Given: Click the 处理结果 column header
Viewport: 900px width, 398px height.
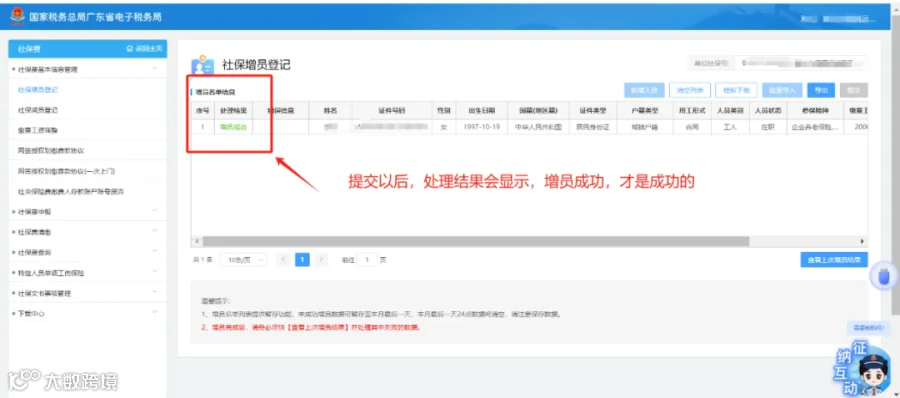Looking at the screenshot, I should pyautogui.click(x=233, y=110).
